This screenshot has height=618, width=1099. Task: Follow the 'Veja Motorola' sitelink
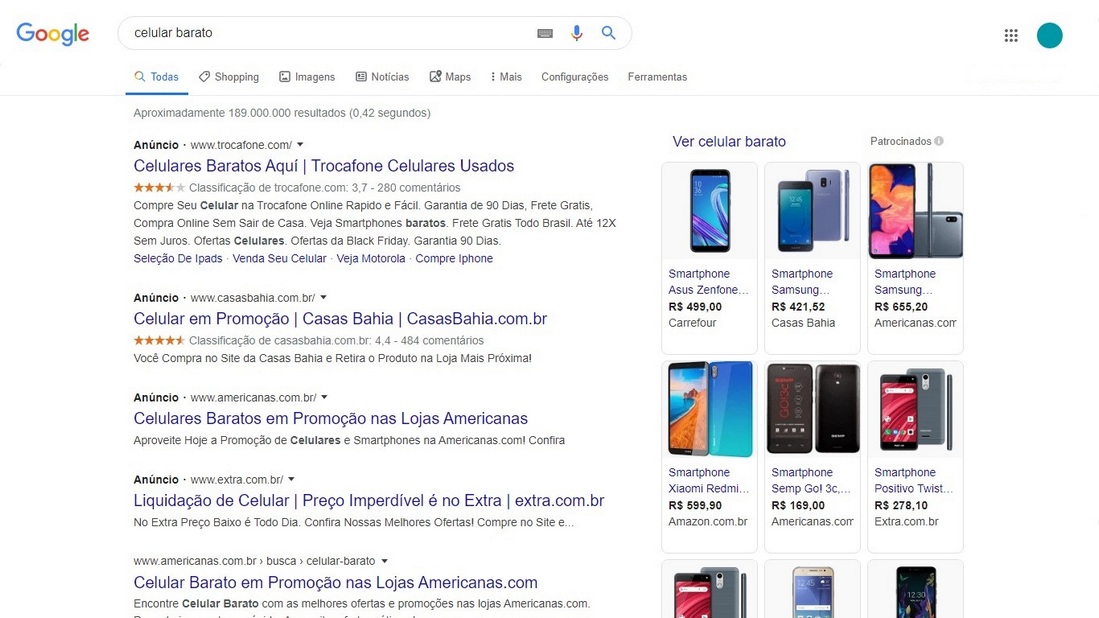[371, 259]
